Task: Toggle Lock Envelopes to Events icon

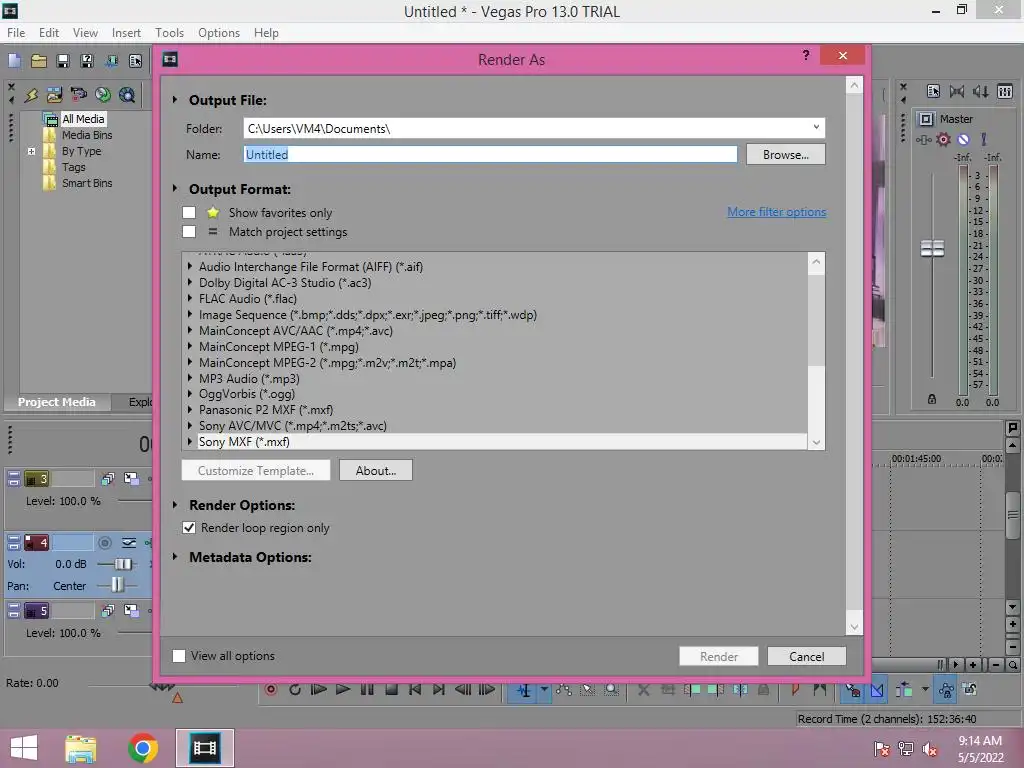Action: [946, 689]
